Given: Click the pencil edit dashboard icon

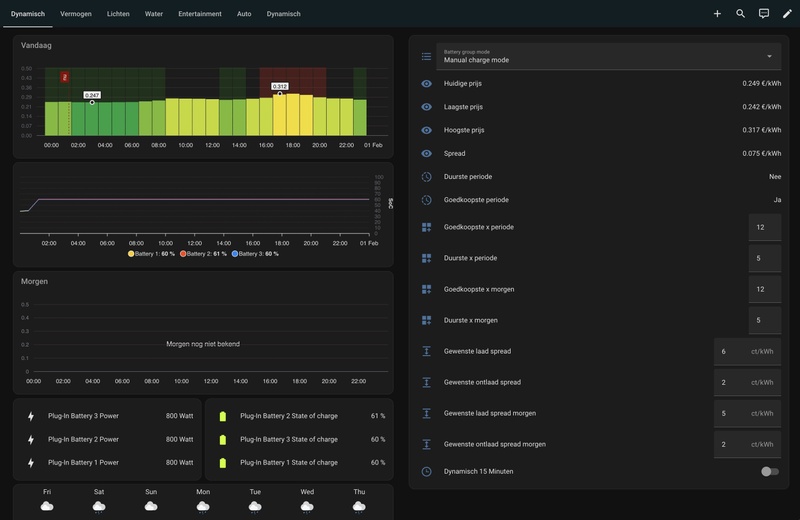Looking at the screenshot, I should tap(787, 14).
